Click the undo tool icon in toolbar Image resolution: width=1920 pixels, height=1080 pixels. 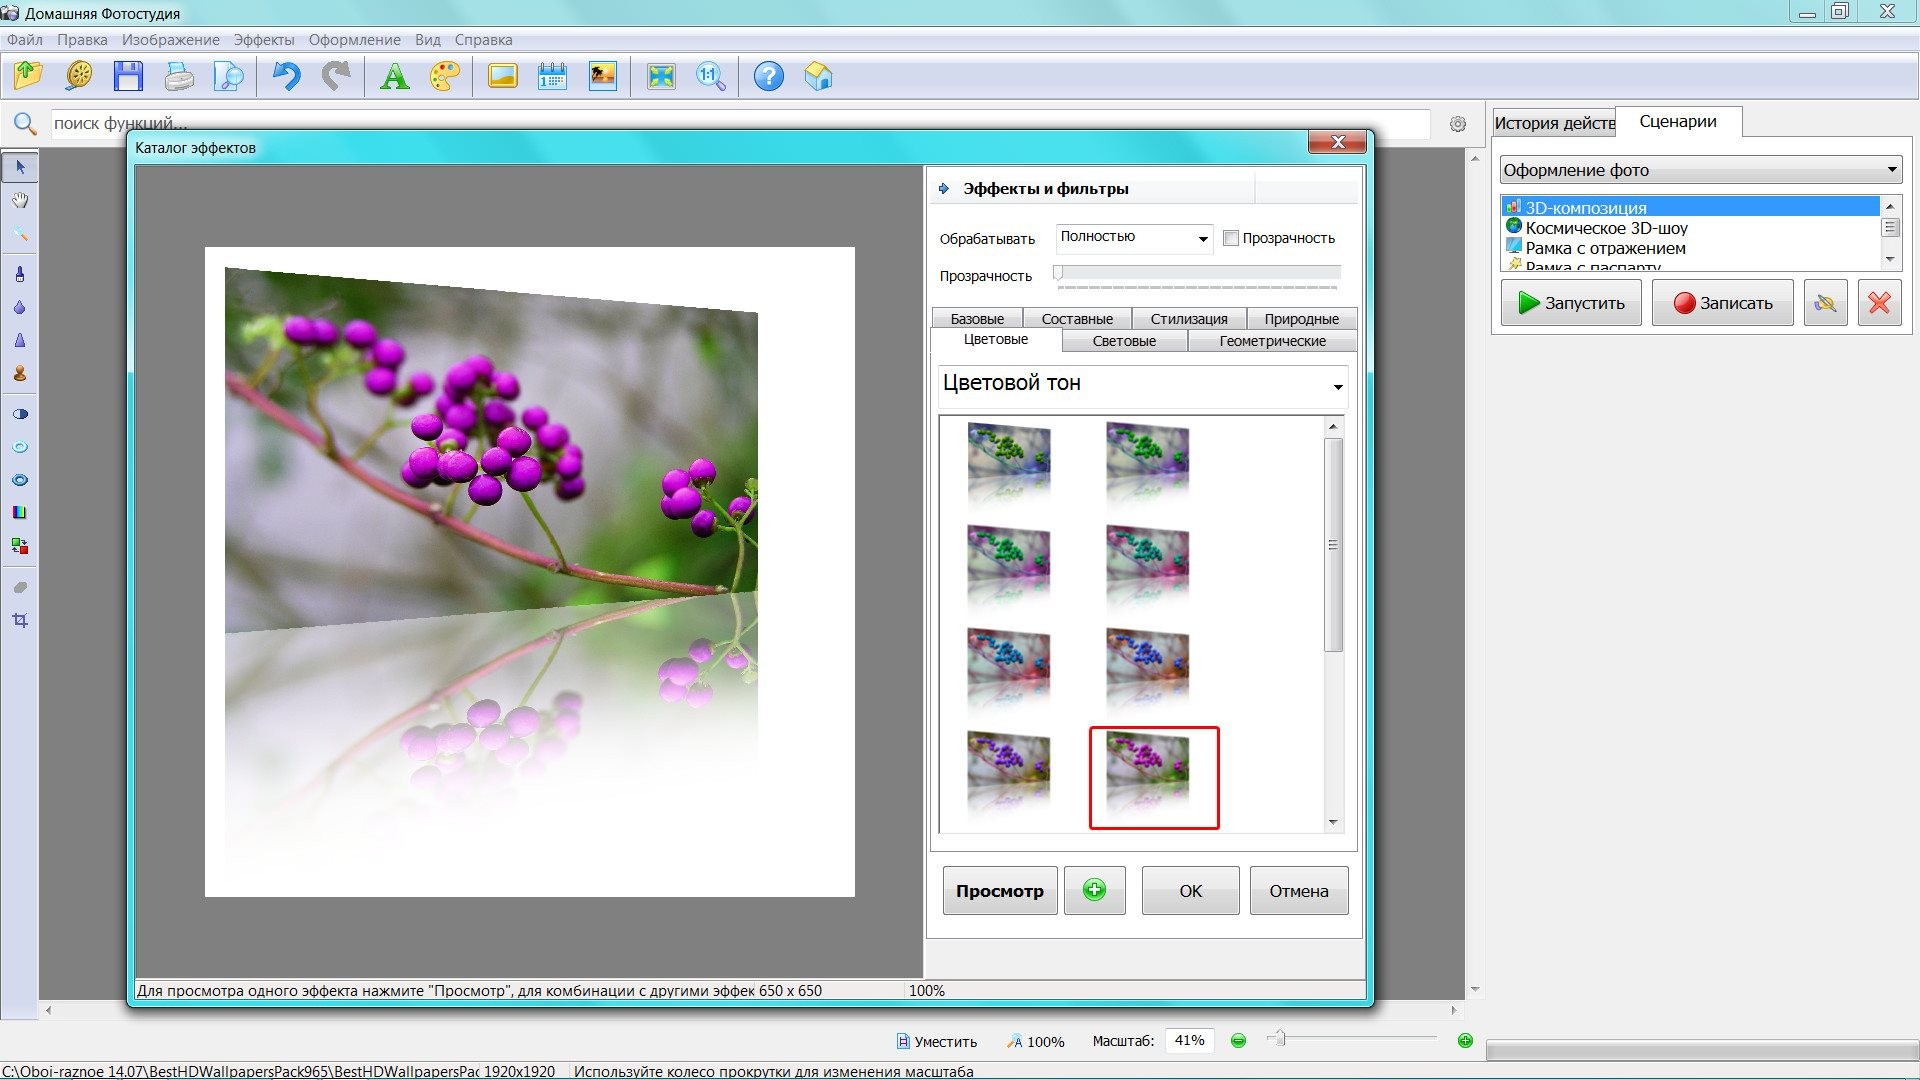pos(285,75)
